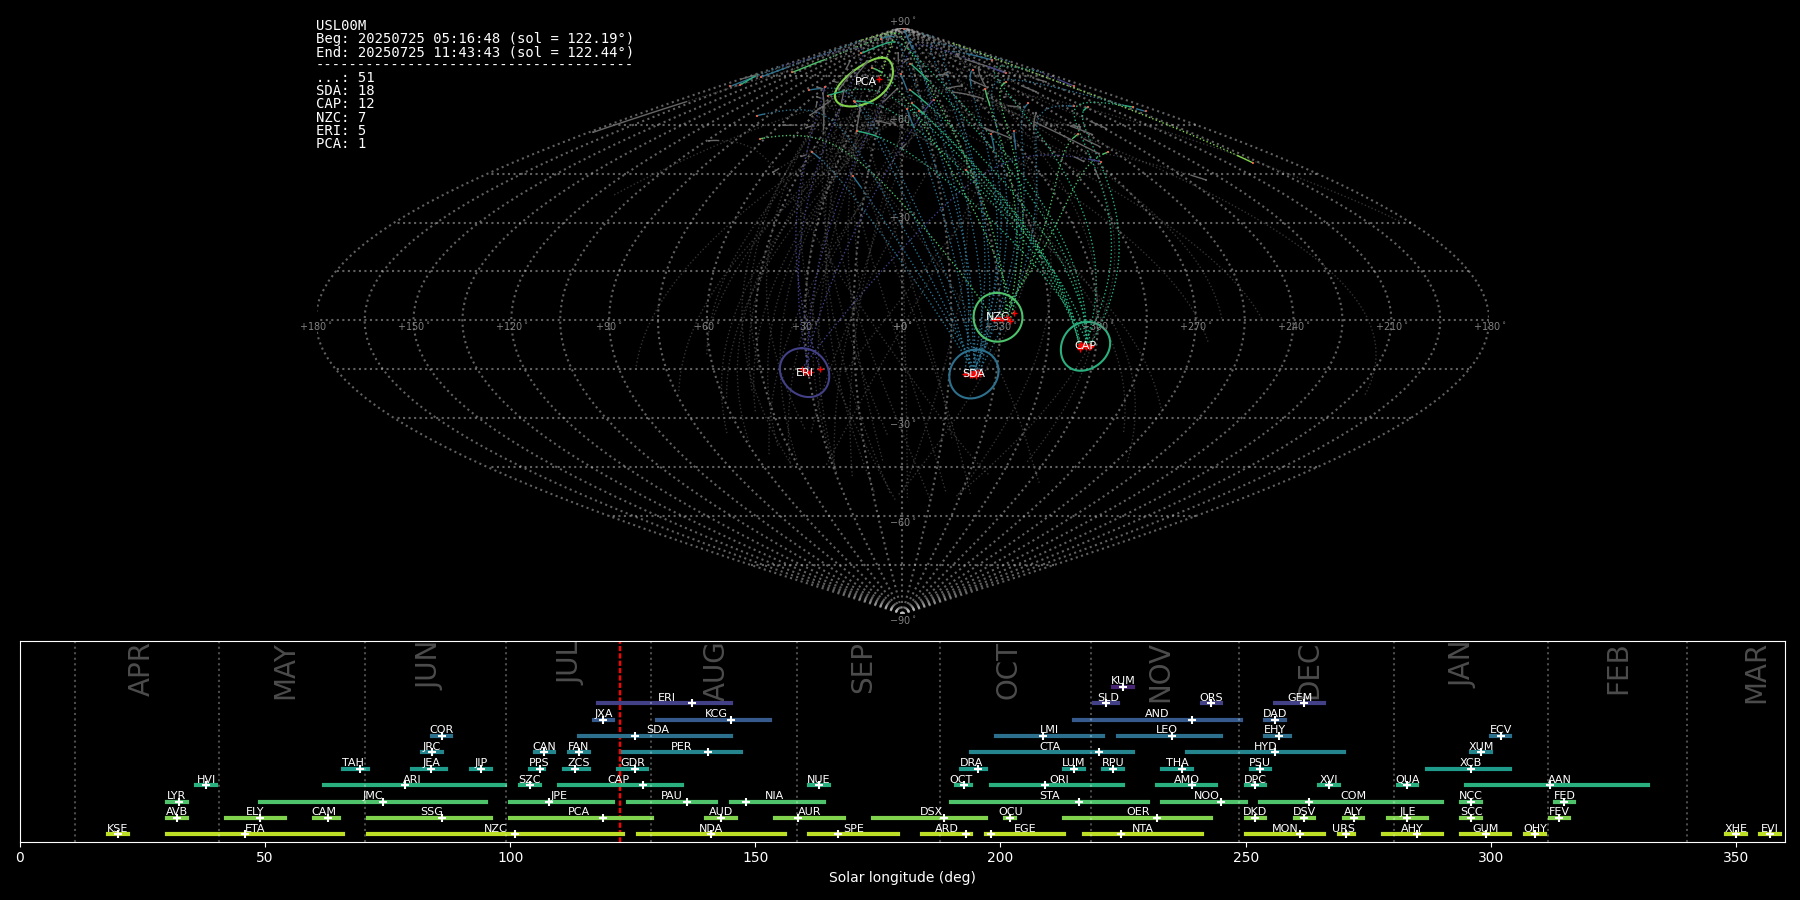
Task: Click the KSE shower marker in timeline
Action: point(118,834)
